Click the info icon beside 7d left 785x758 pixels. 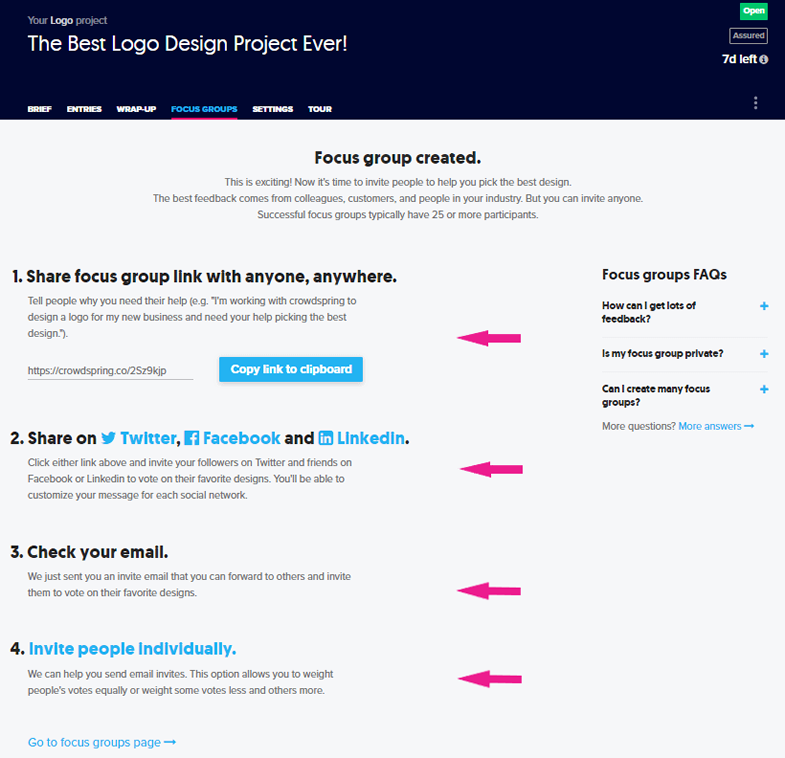click(x=764, y=60)
